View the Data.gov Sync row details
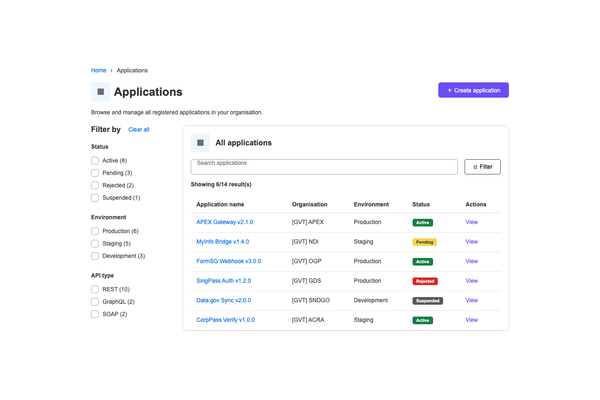The height and width of the screenshot is (400, 600). point(471,300)
